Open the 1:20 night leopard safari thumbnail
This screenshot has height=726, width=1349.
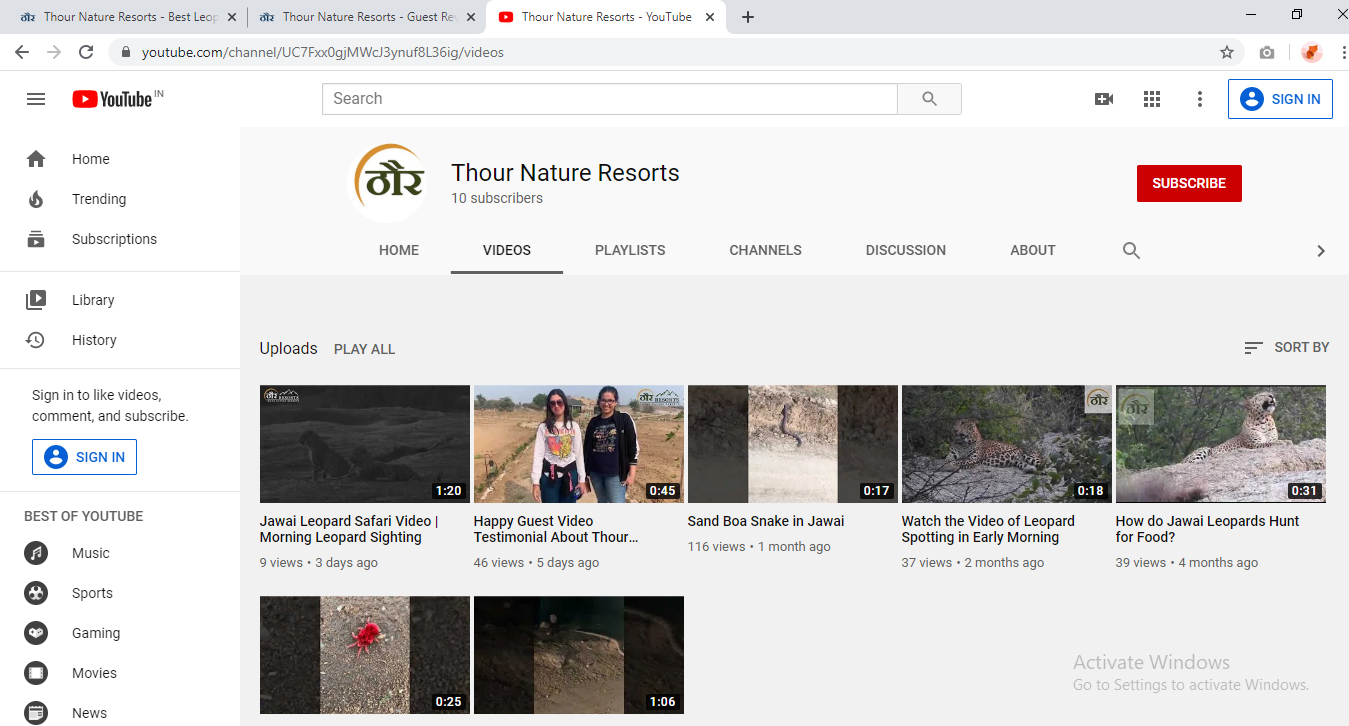[365, 444]
